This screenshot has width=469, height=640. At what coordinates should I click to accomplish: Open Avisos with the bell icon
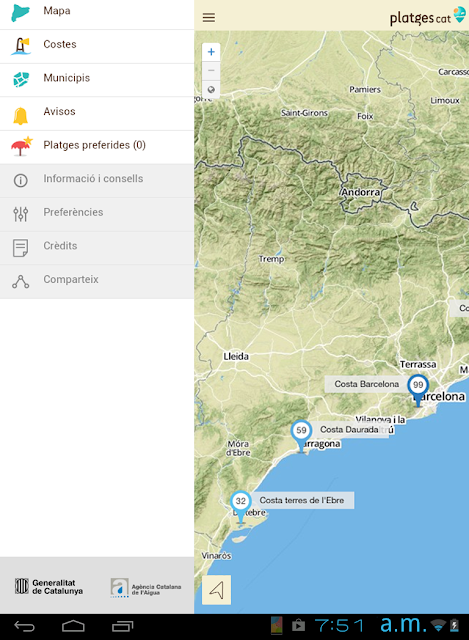point(97,114)
